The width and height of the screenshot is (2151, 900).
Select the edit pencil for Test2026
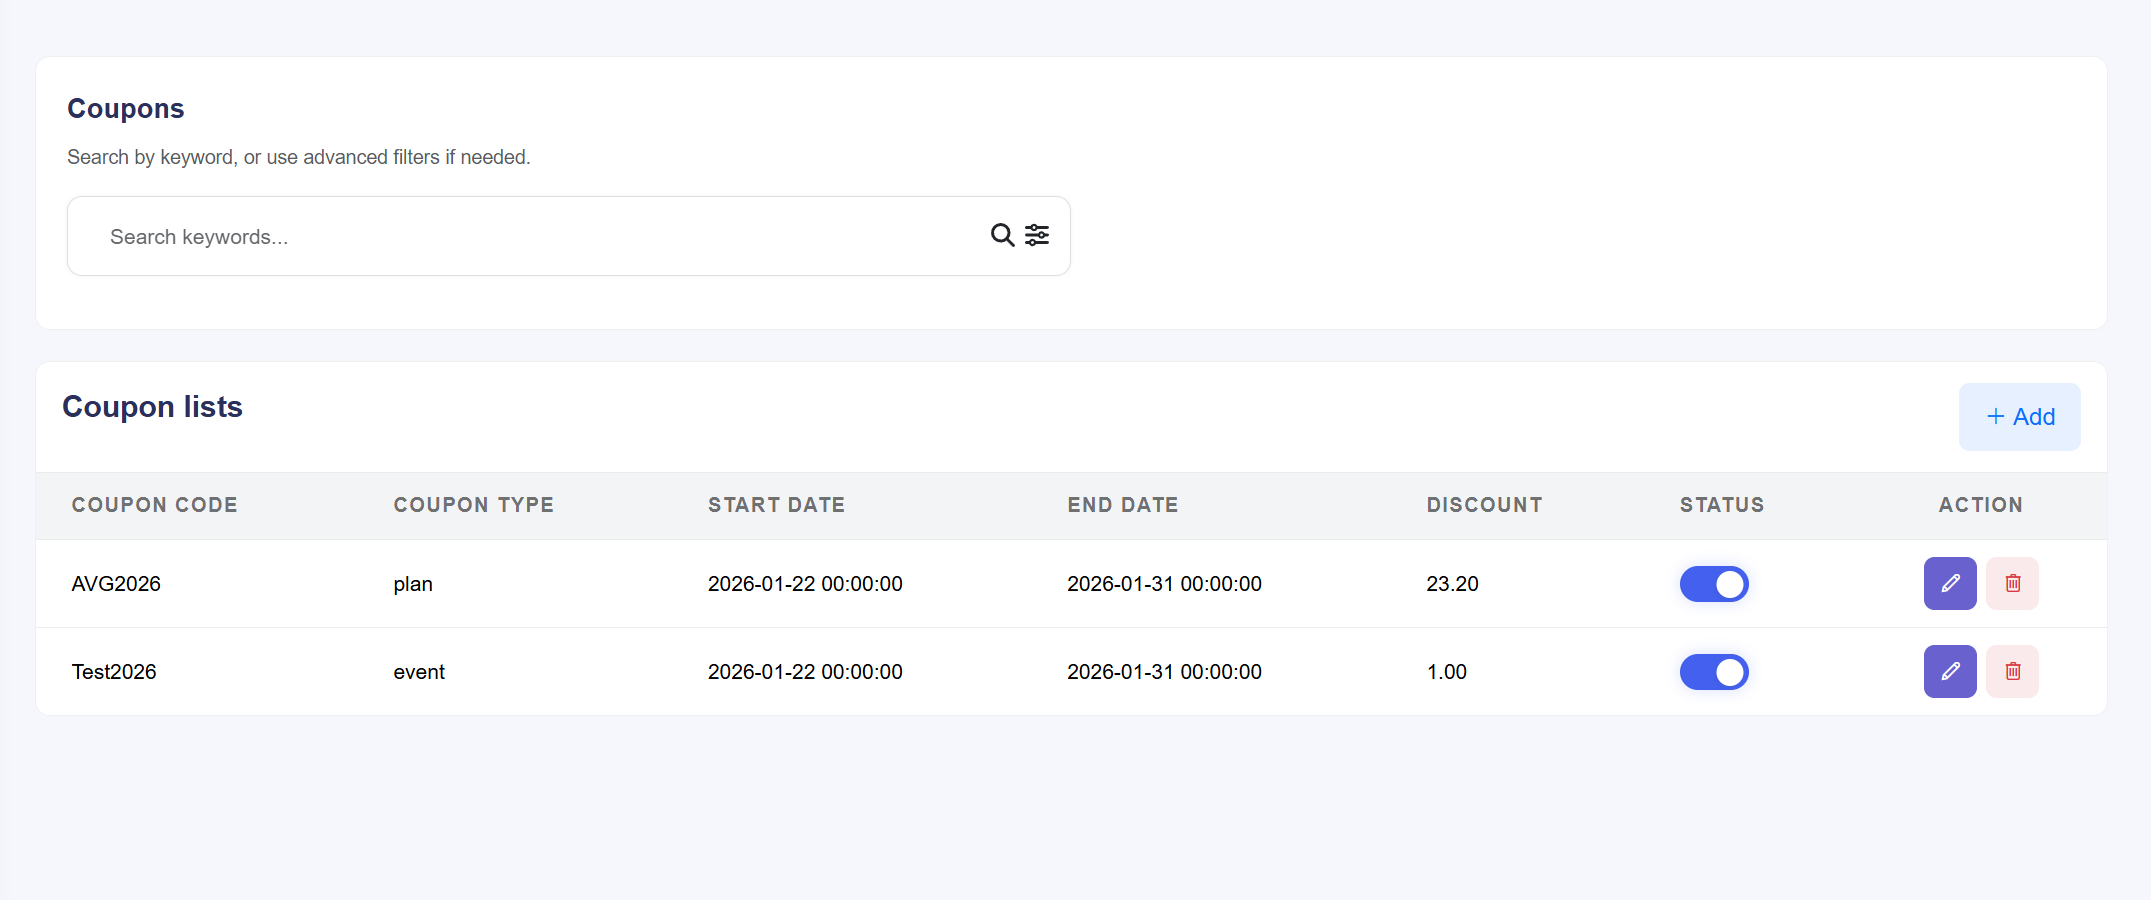(1949, 671)
